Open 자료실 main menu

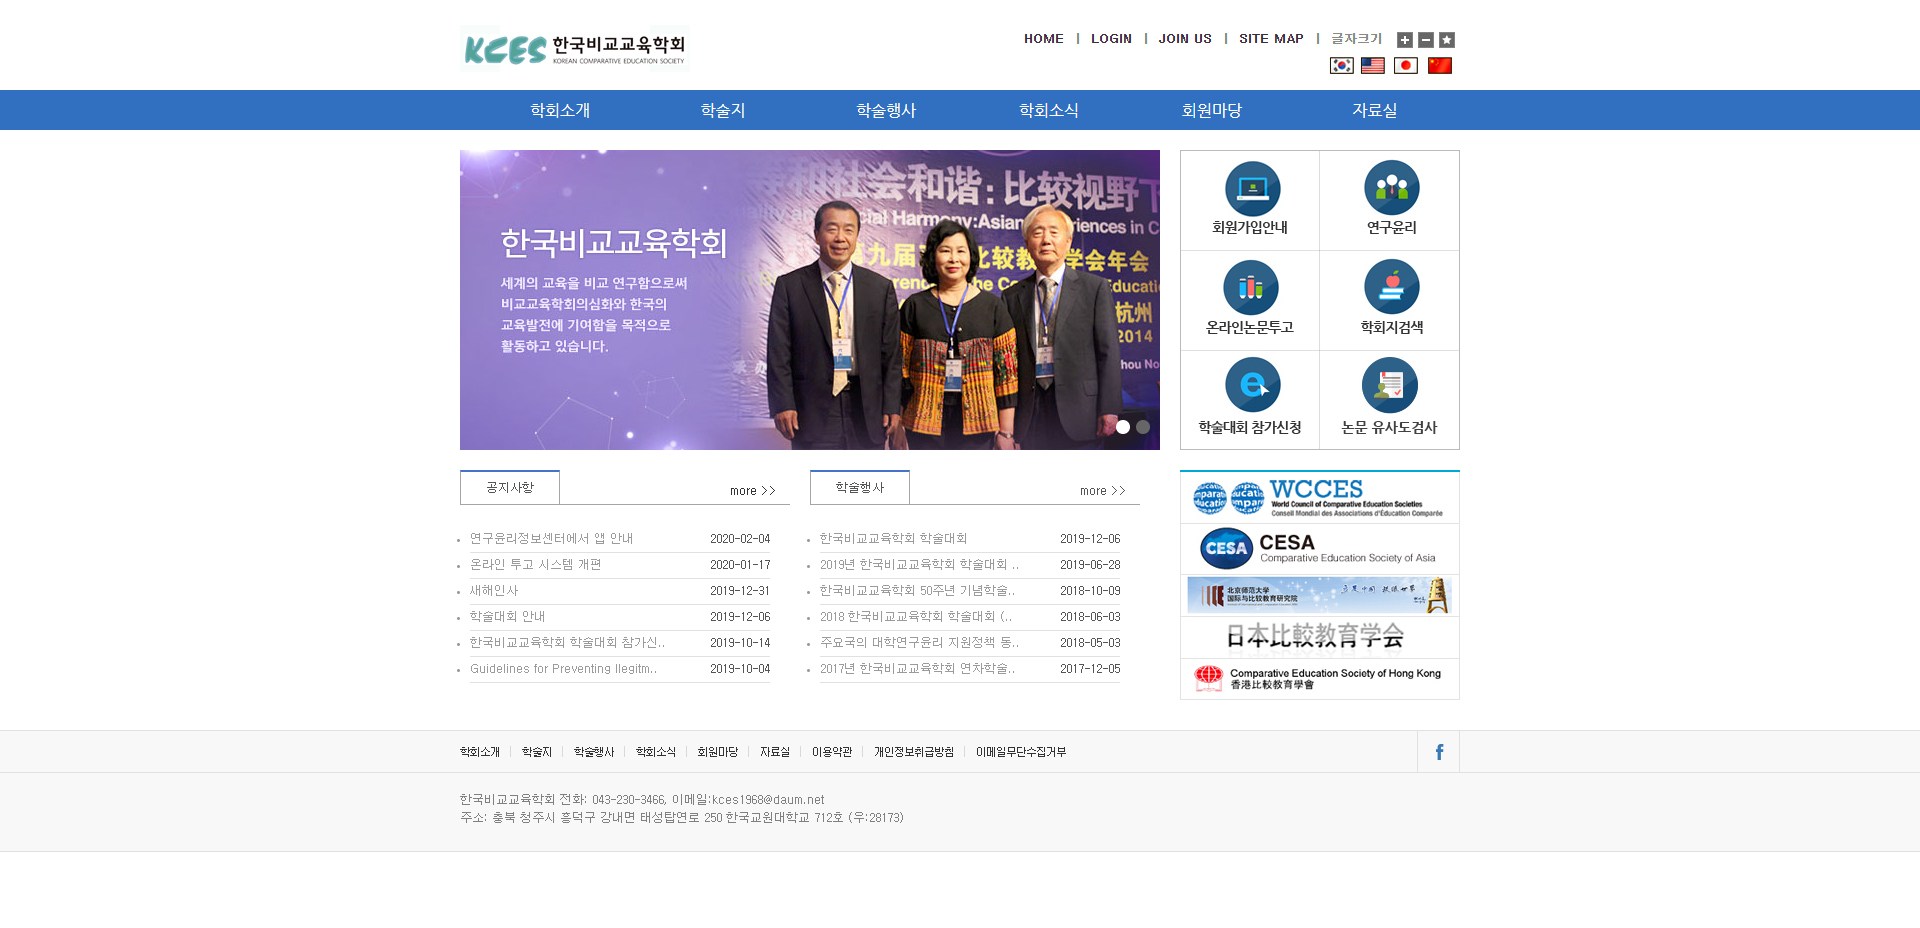click(1375, 110)
